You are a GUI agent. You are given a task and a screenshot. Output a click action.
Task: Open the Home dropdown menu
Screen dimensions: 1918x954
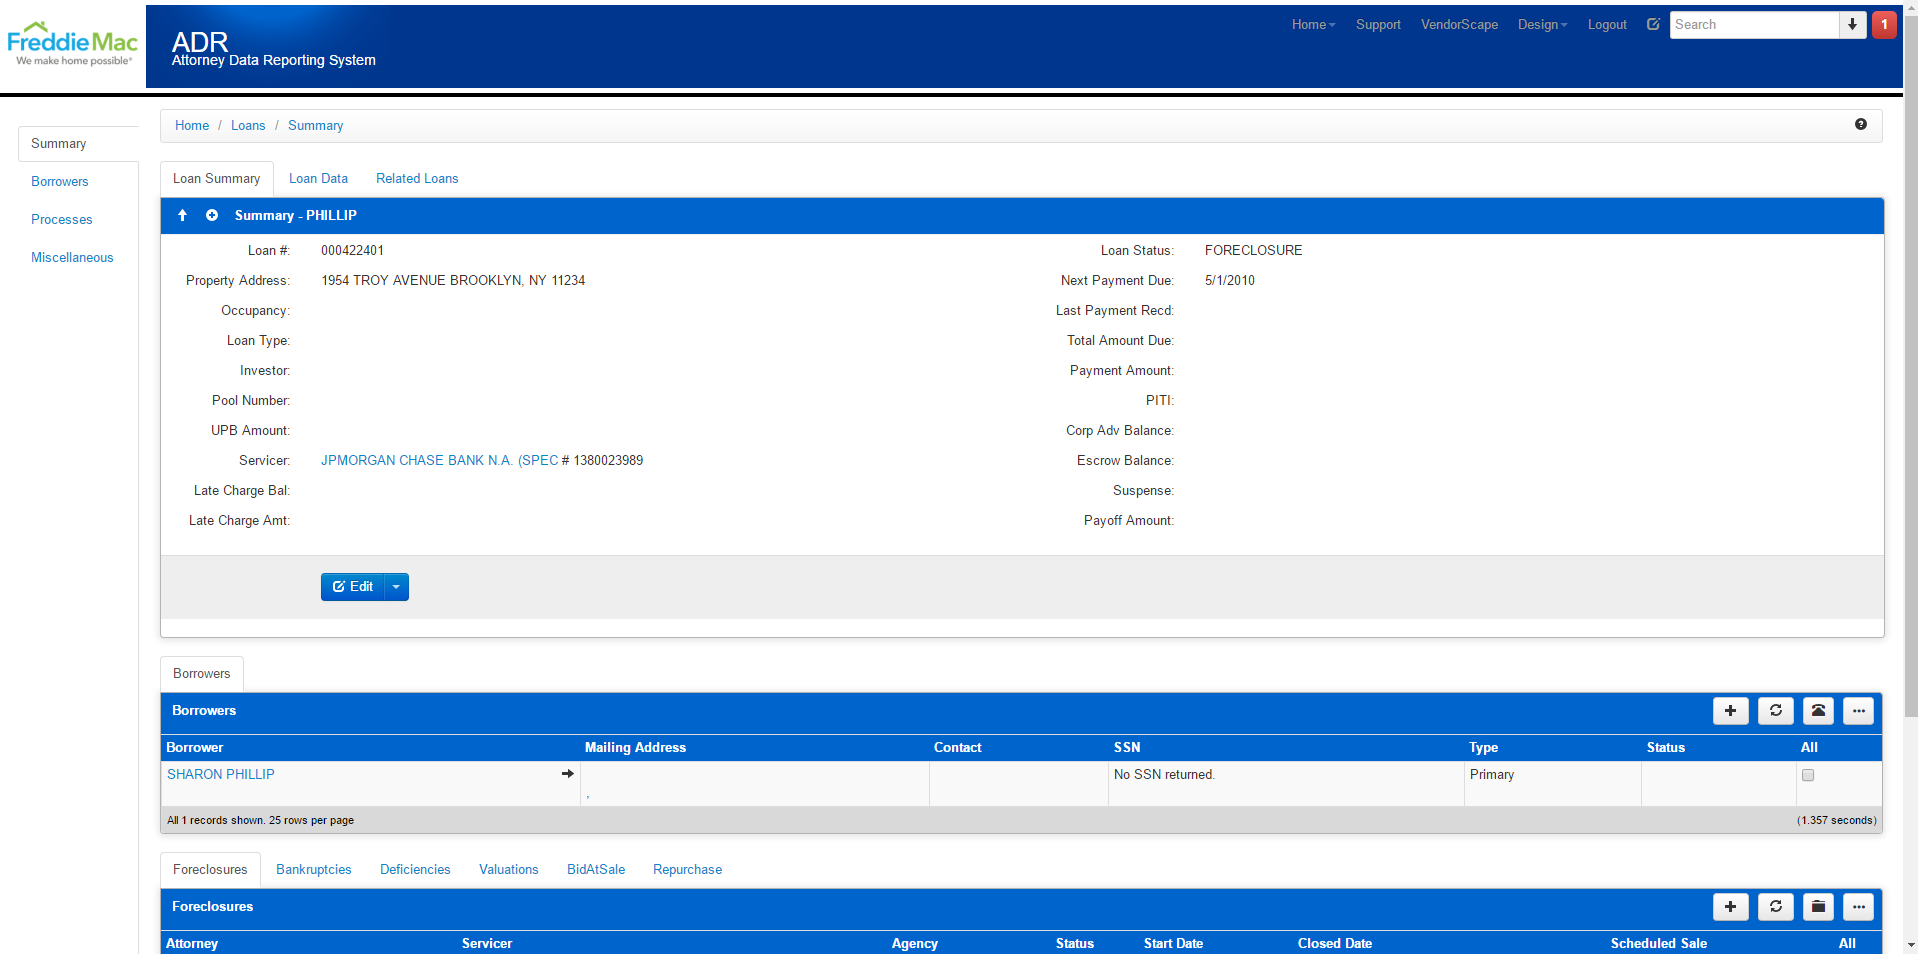tap(1313, 25)
